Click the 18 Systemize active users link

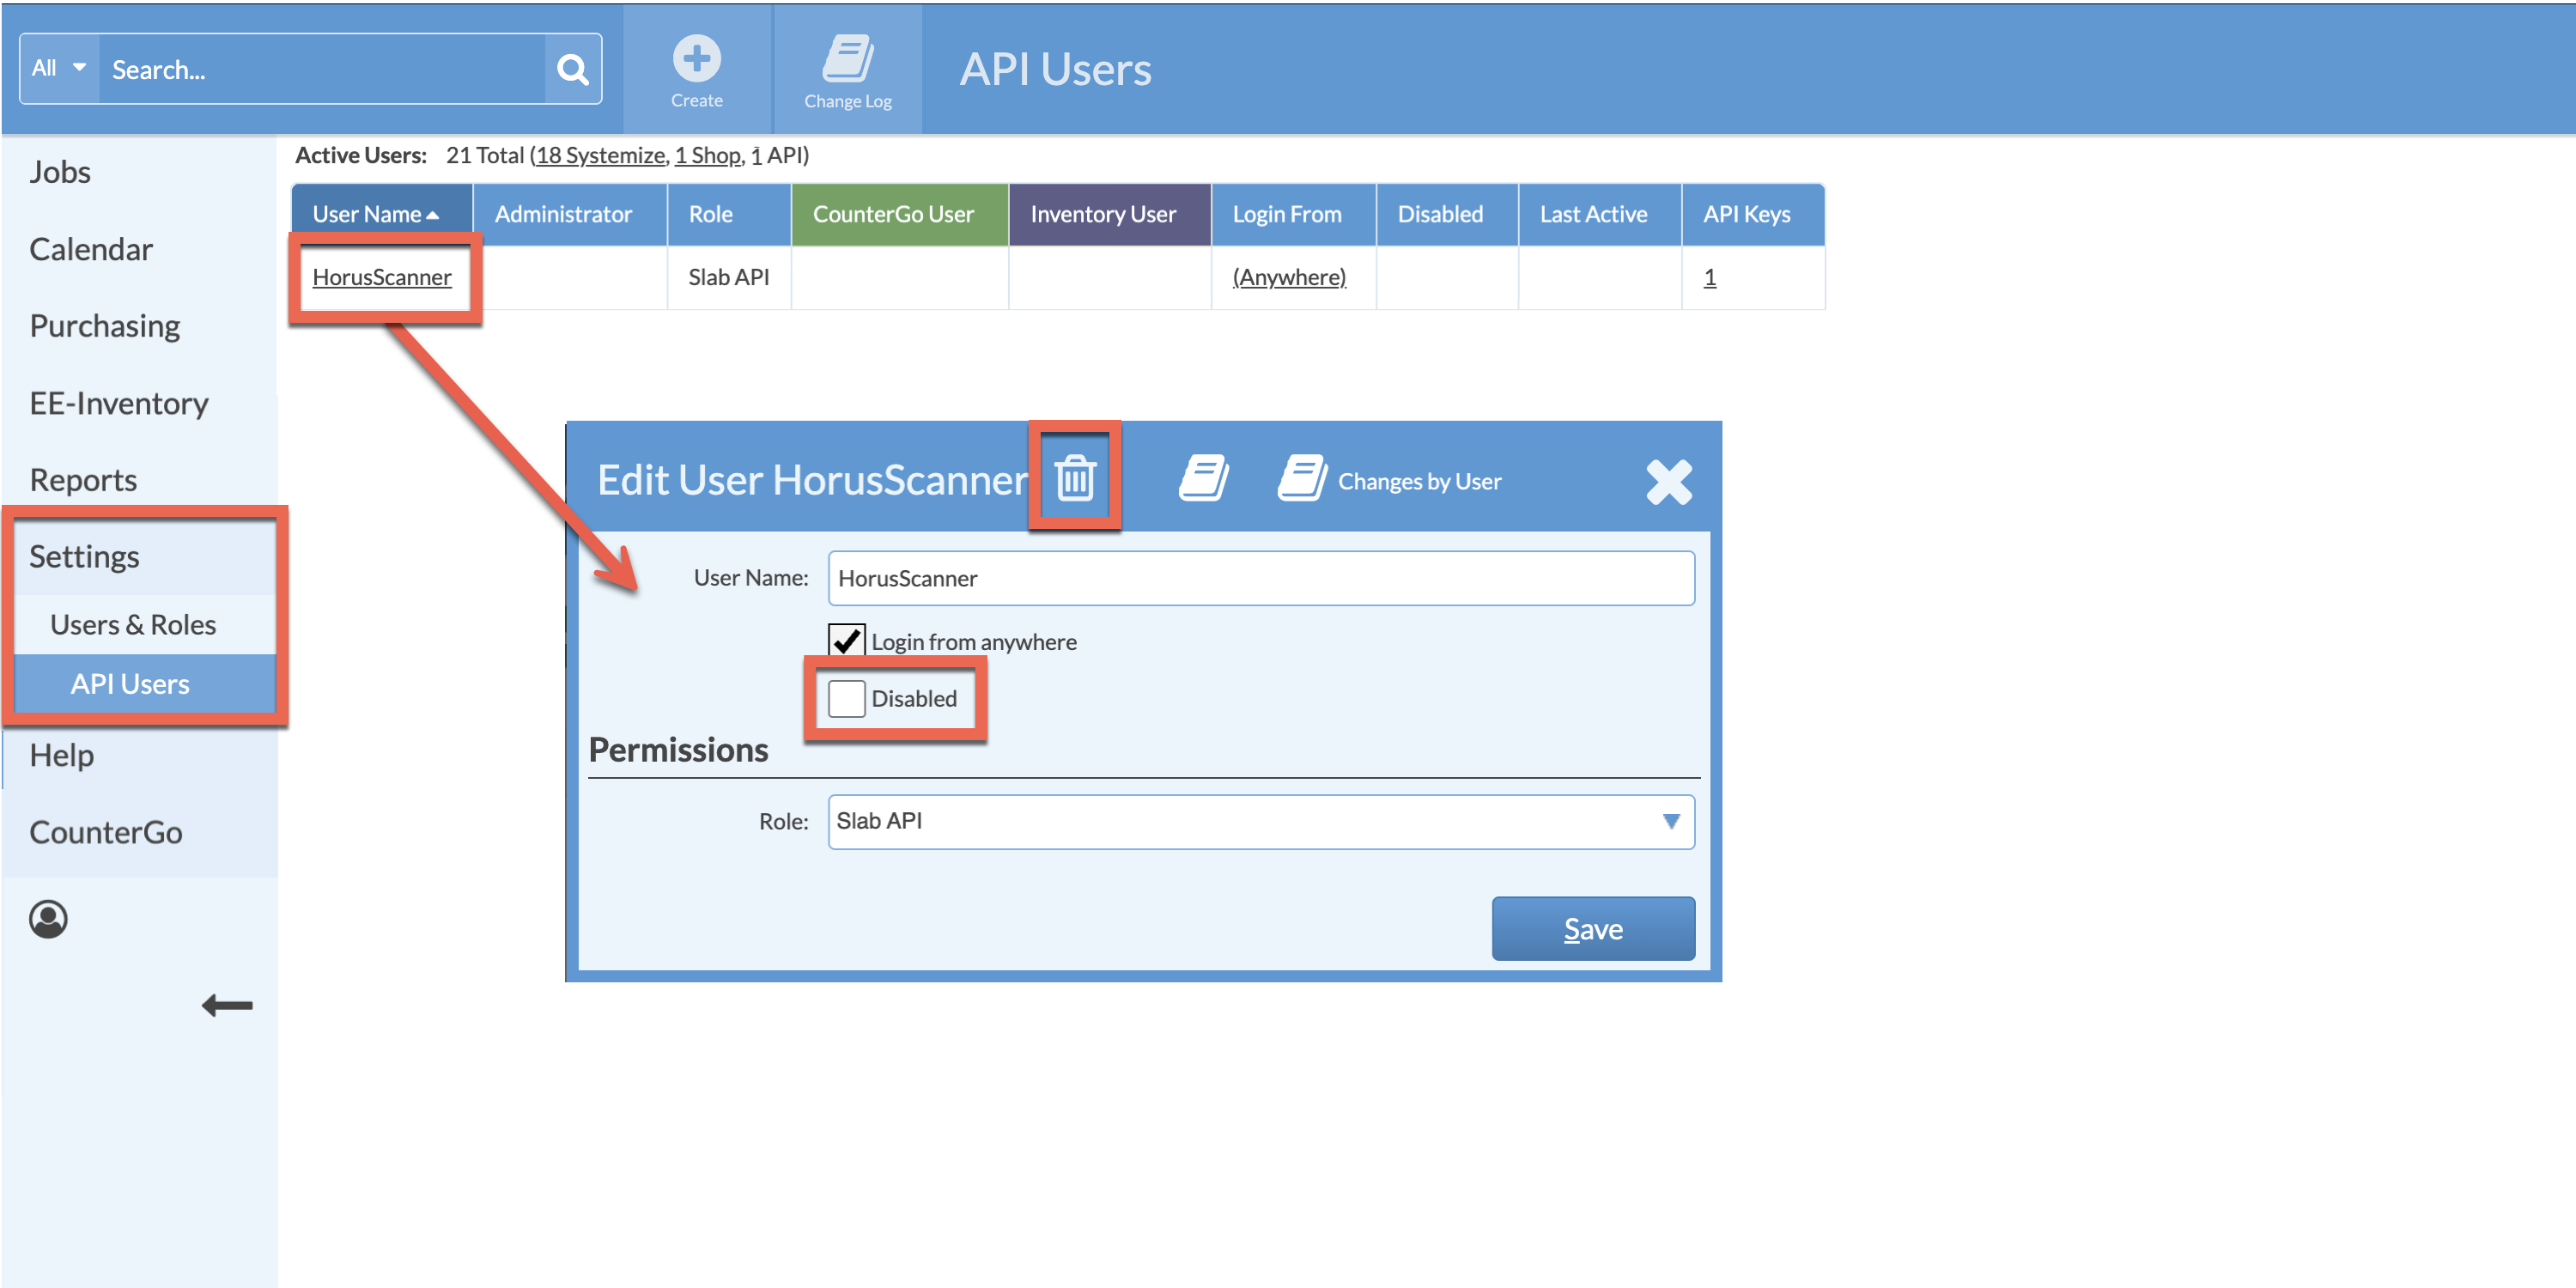point(599,155)
